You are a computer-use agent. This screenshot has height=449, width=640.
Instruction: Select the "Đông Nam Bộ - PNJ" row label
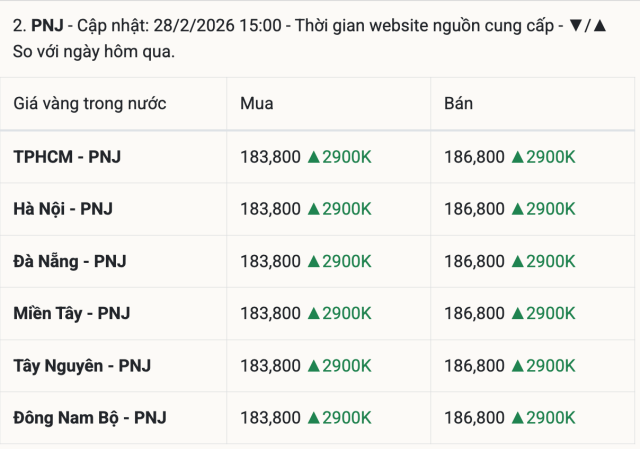[90, 417]
